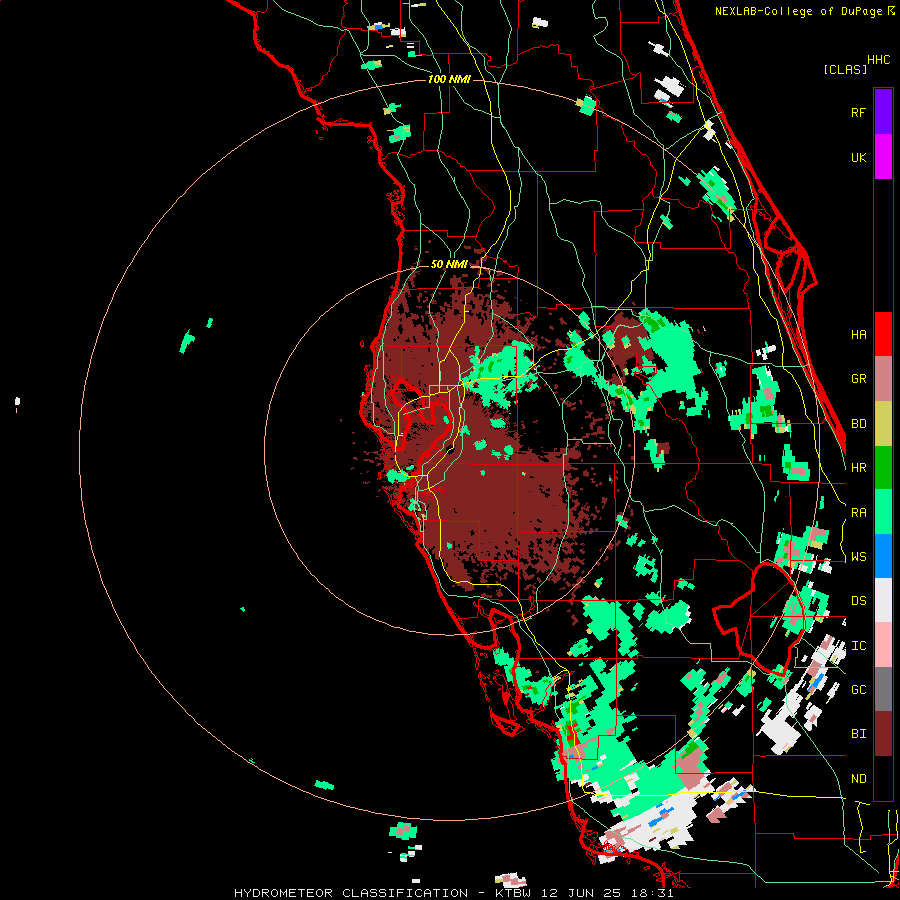
Task: Click the "HHC" product label
Action: pos(878,60)
